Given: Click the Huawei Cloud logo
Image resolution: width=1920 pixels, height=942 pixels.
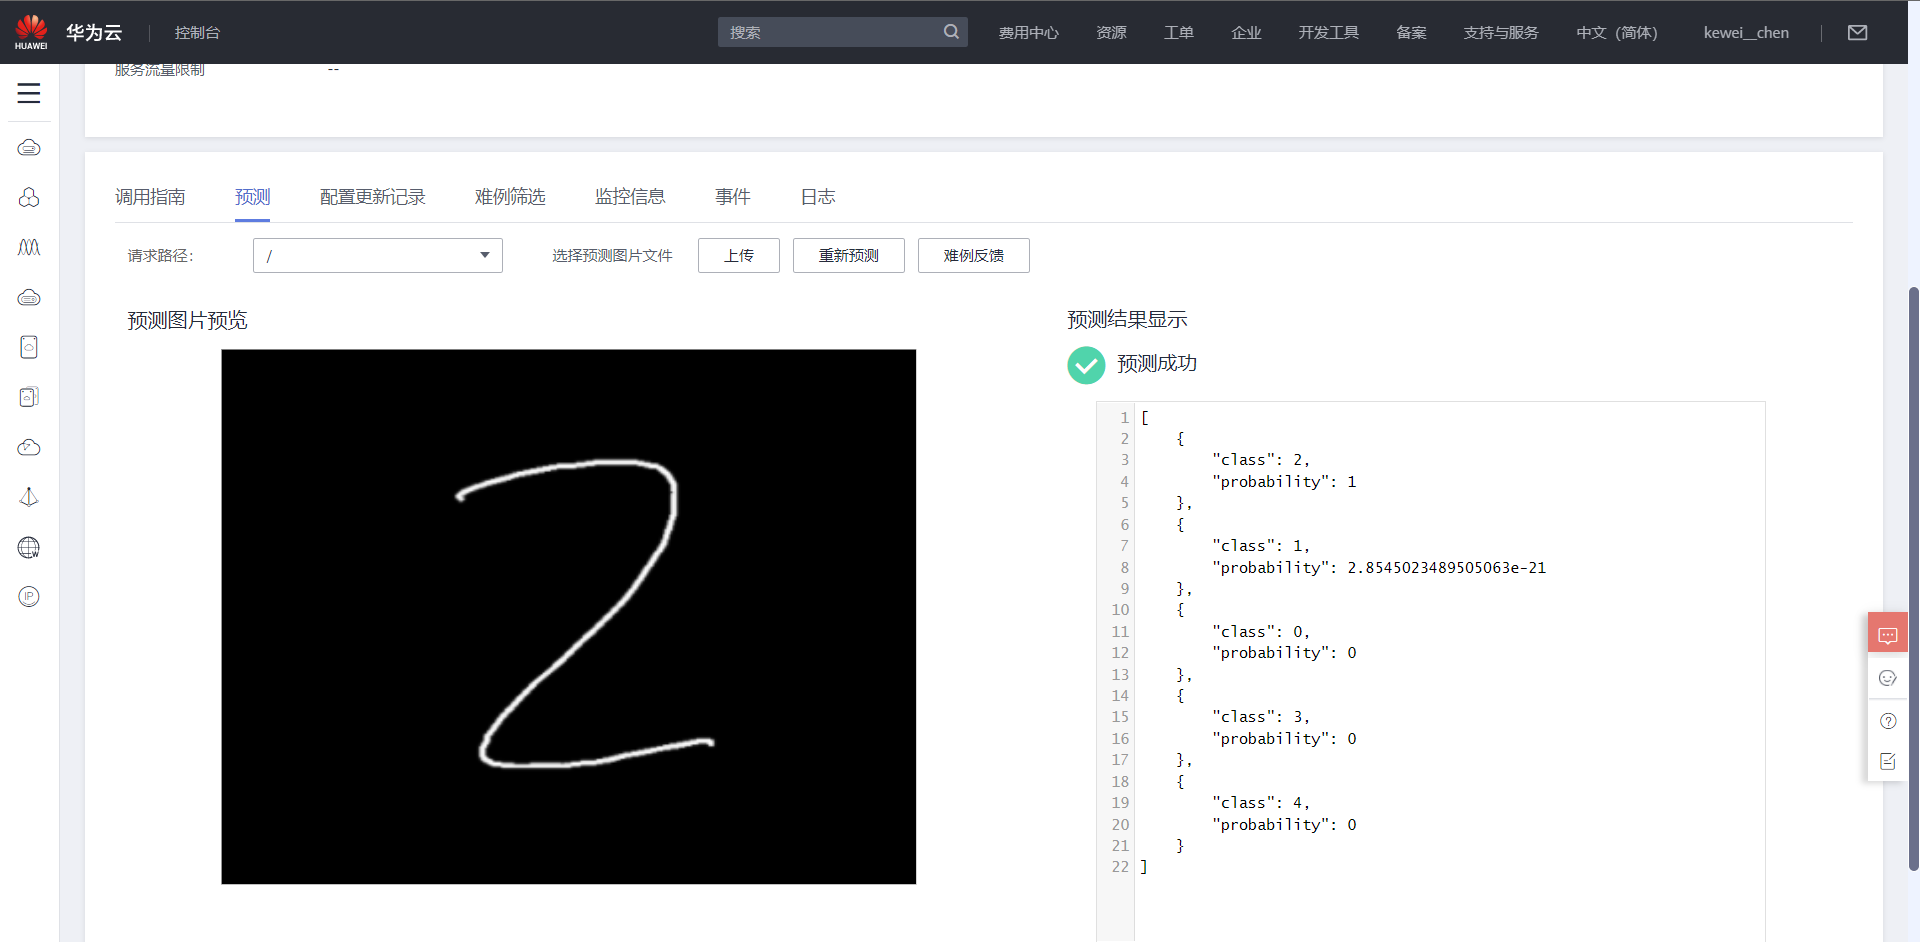Looking at the screenshot, I should (31, 32).
